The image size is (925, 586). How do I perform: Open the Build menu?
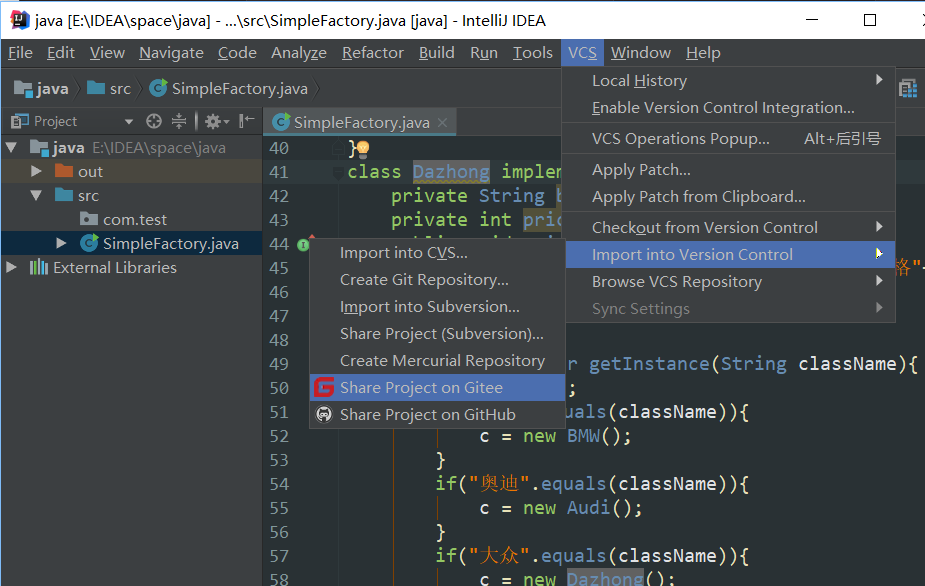437,53
